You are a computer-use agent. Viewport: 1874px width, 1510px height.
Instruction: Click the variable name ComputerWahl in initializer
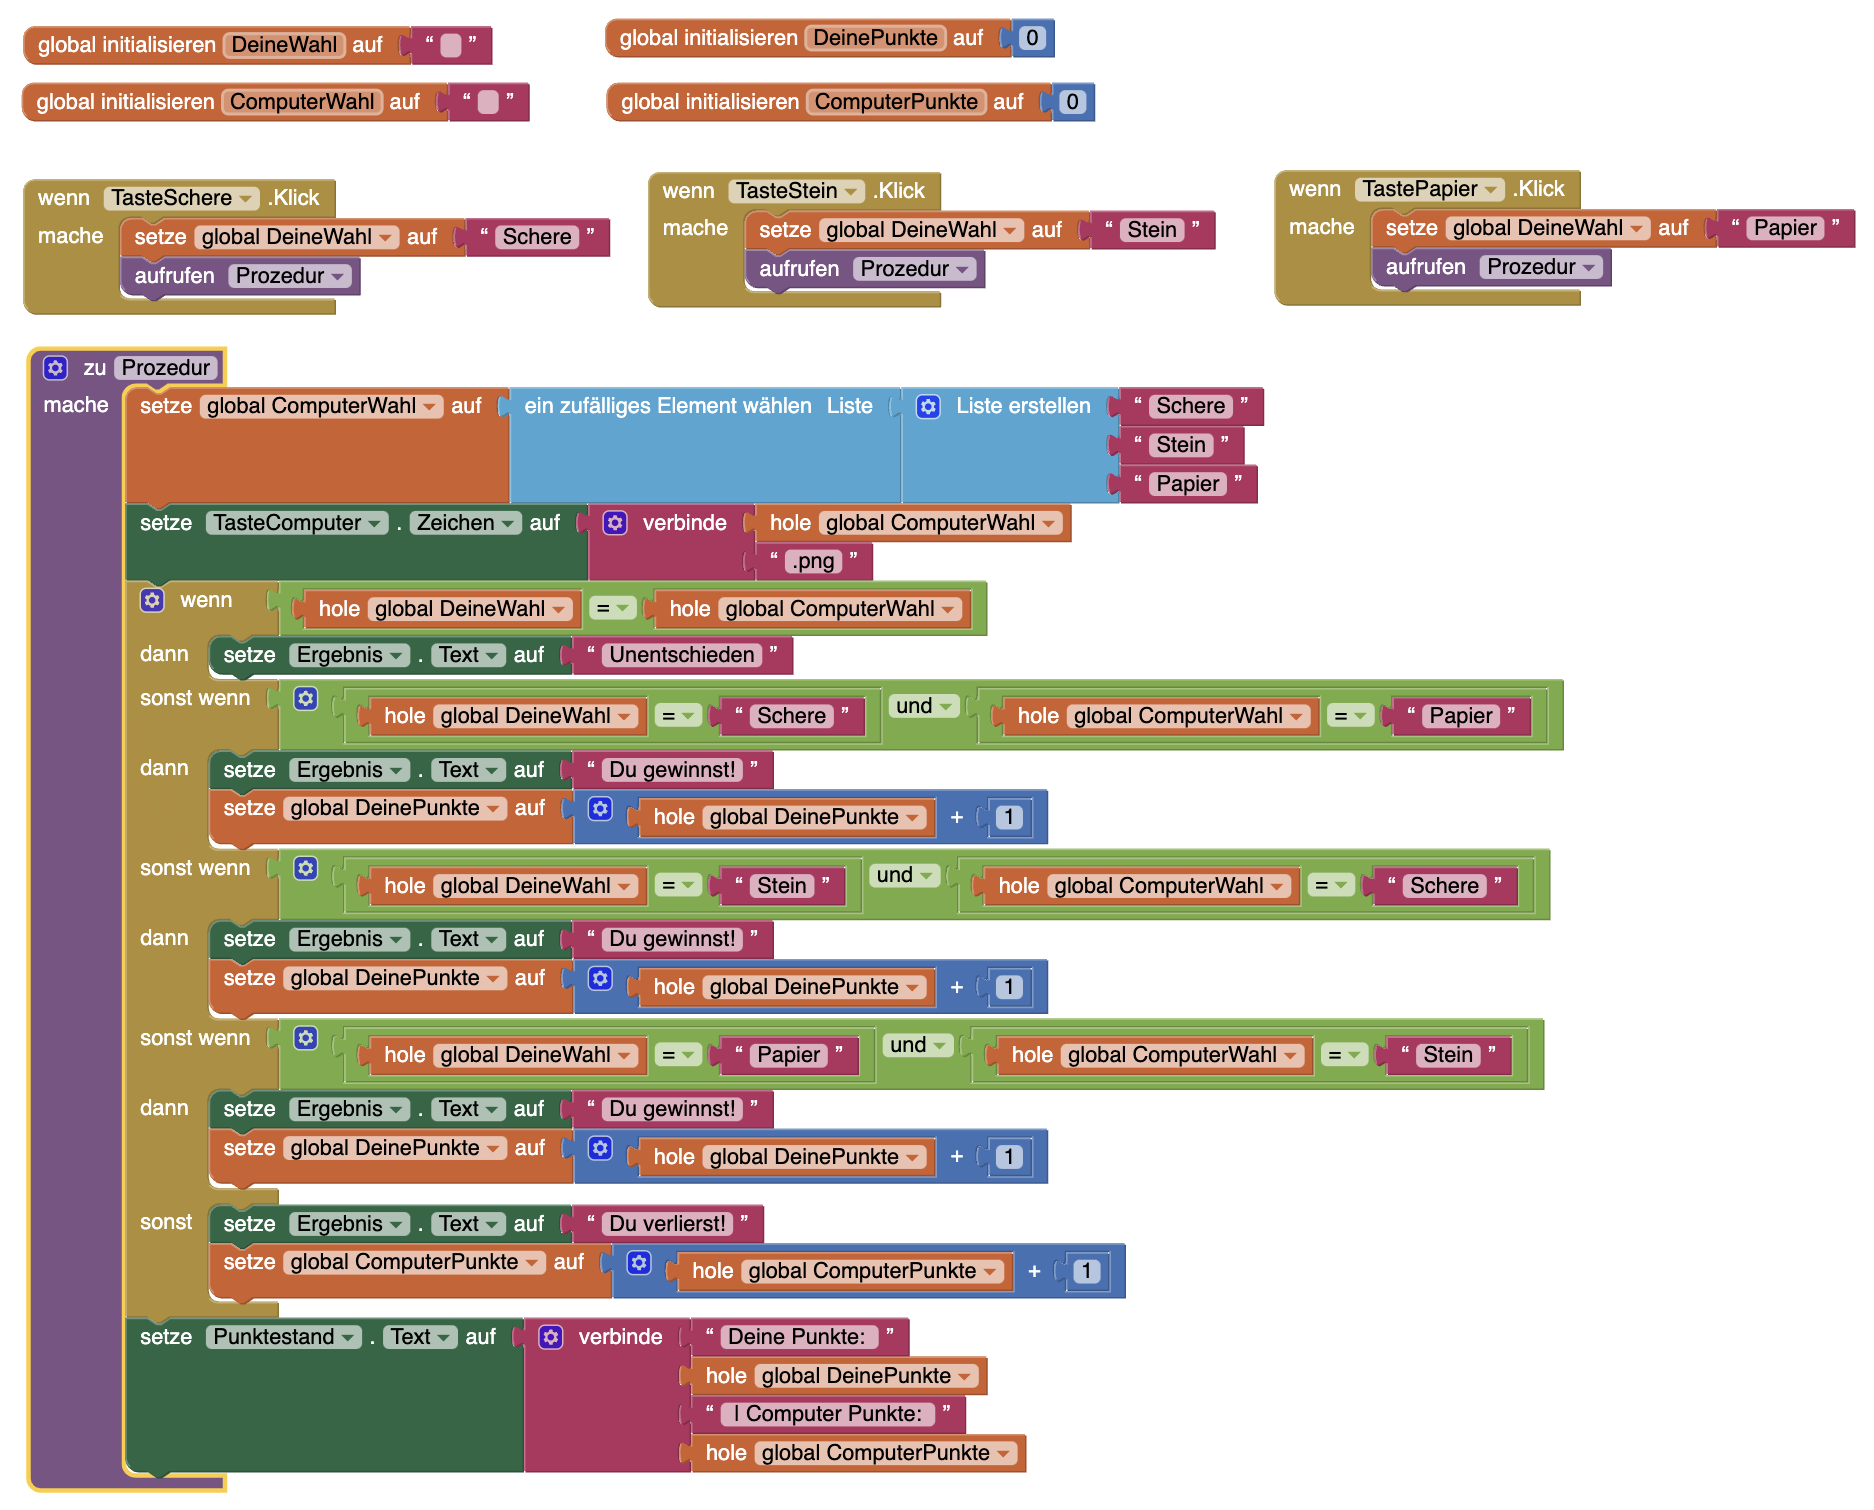click(302, 102)
